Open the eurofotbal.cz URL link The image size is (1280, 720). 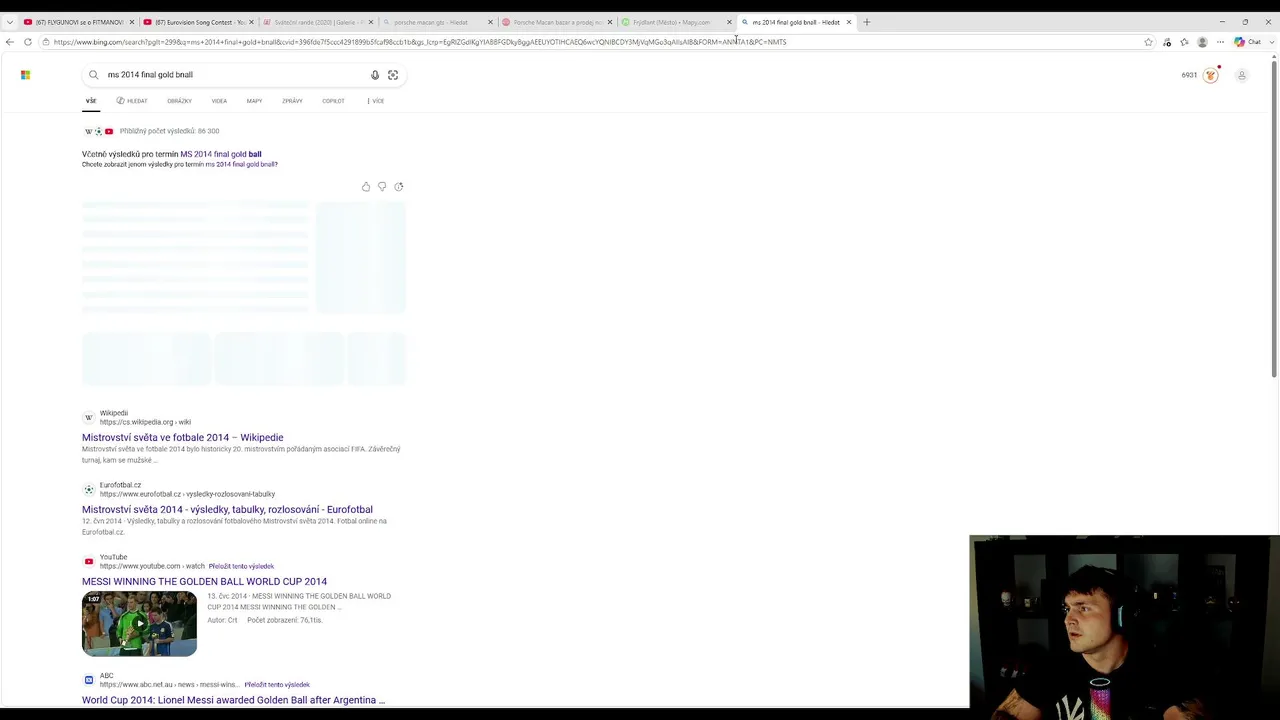click(187, 494)
